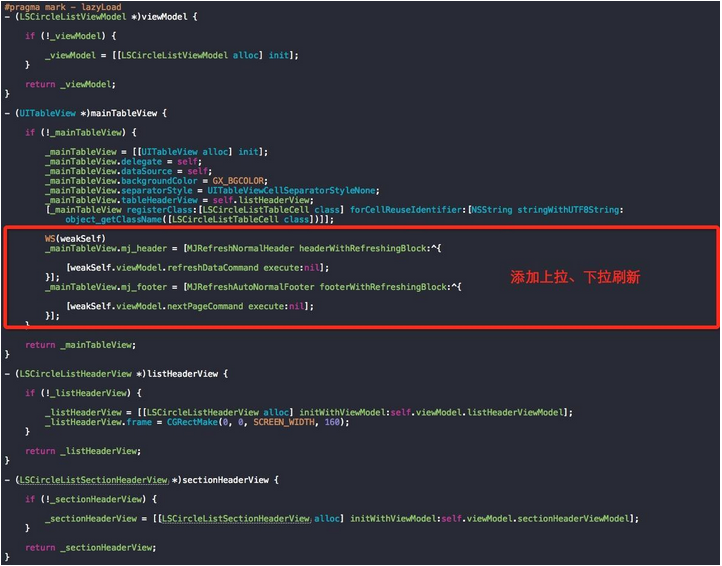Click the 'if (!_sectionHeaderView) {' line

pos(91,499)
